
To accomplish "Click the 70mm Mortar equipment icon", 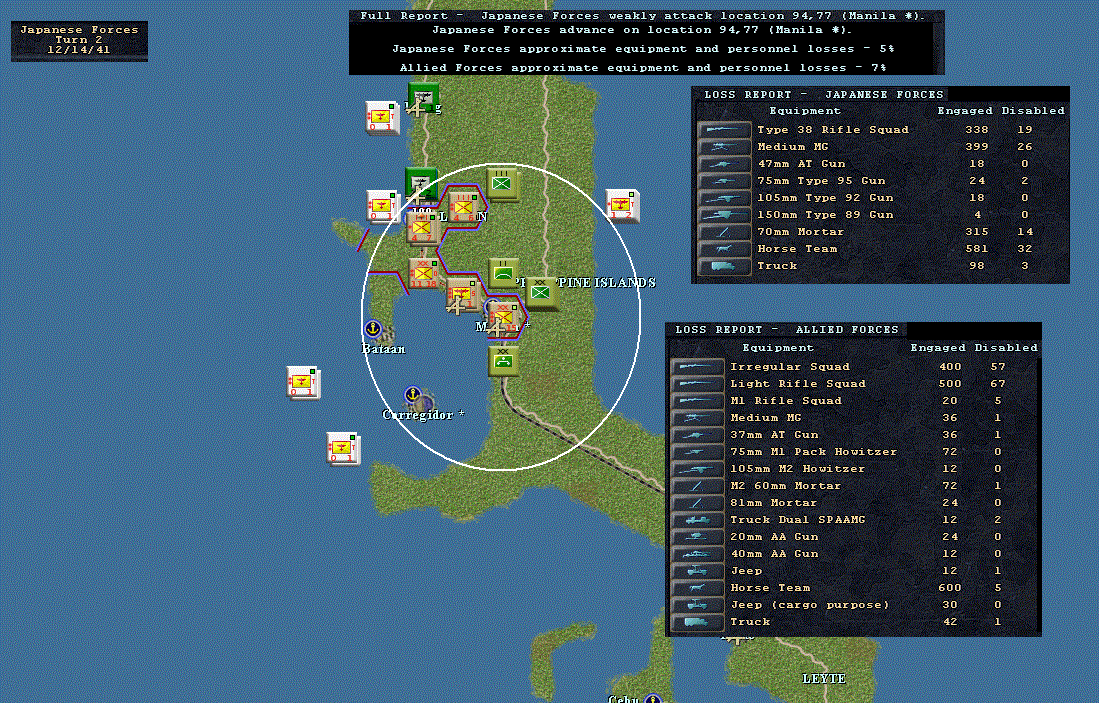I will [x=724, y=232].
